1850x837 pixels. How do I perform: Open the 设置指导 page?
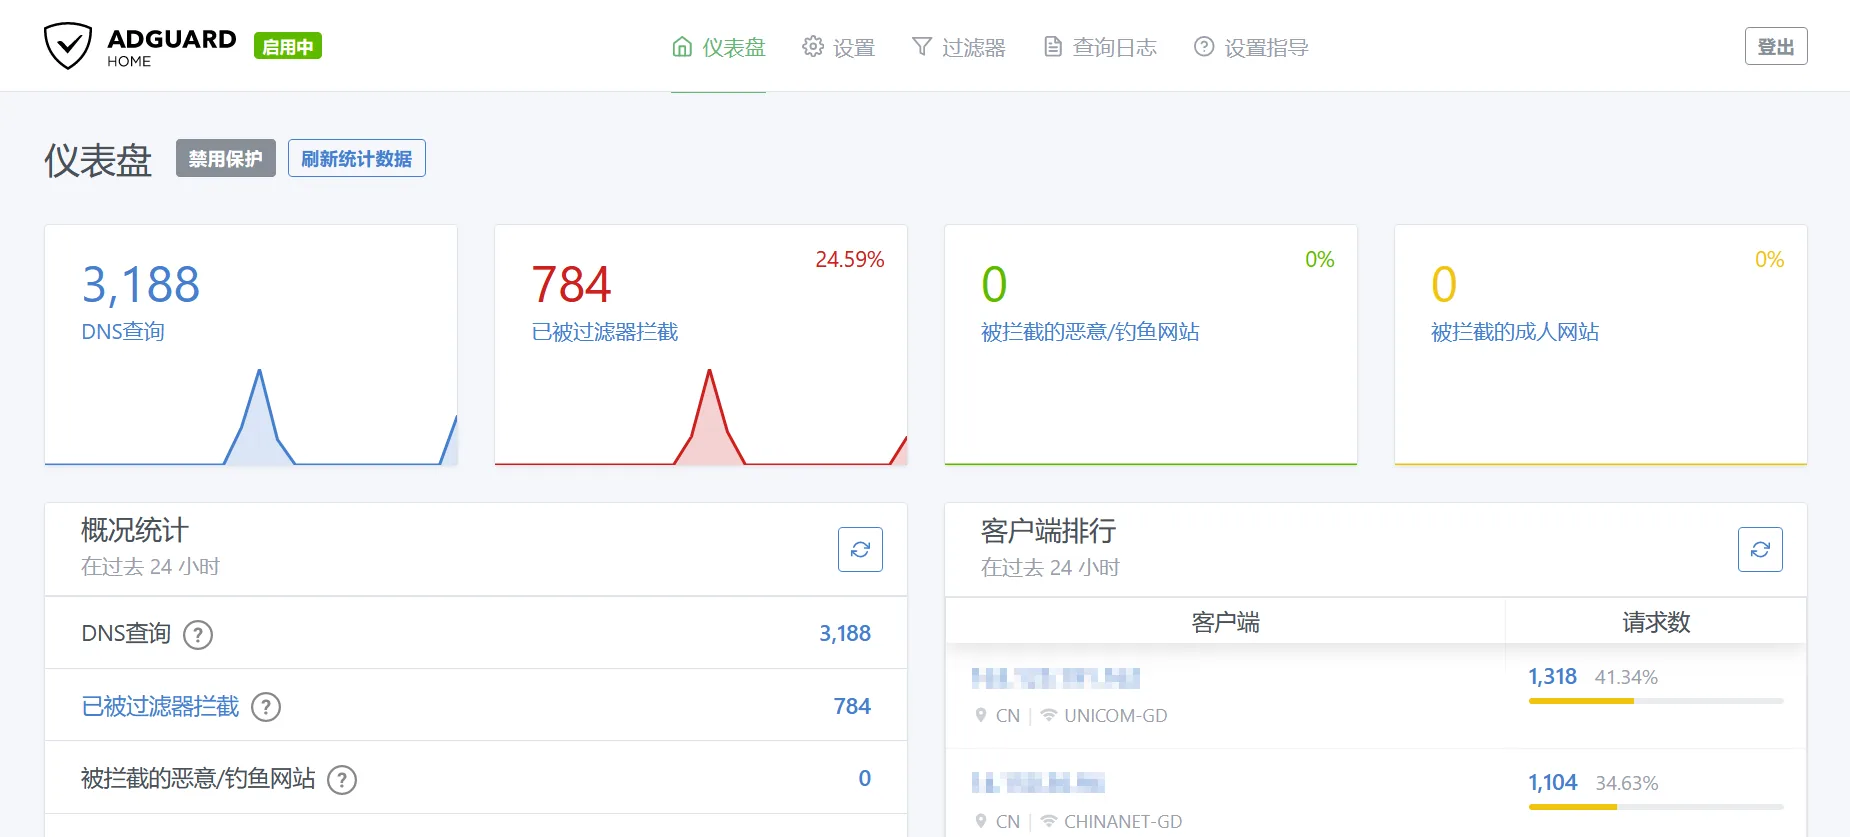[1251, 47]
